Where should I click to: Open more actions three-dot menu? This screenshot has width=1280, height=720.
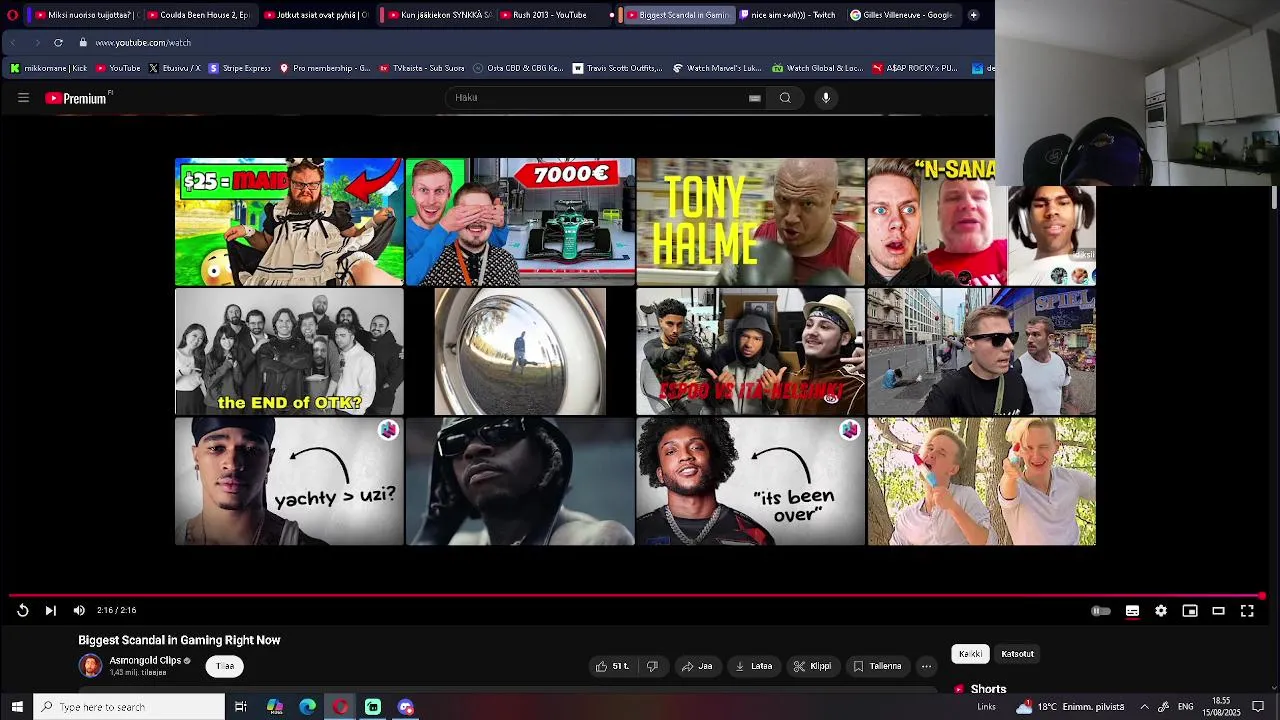(x=926, y=666)
